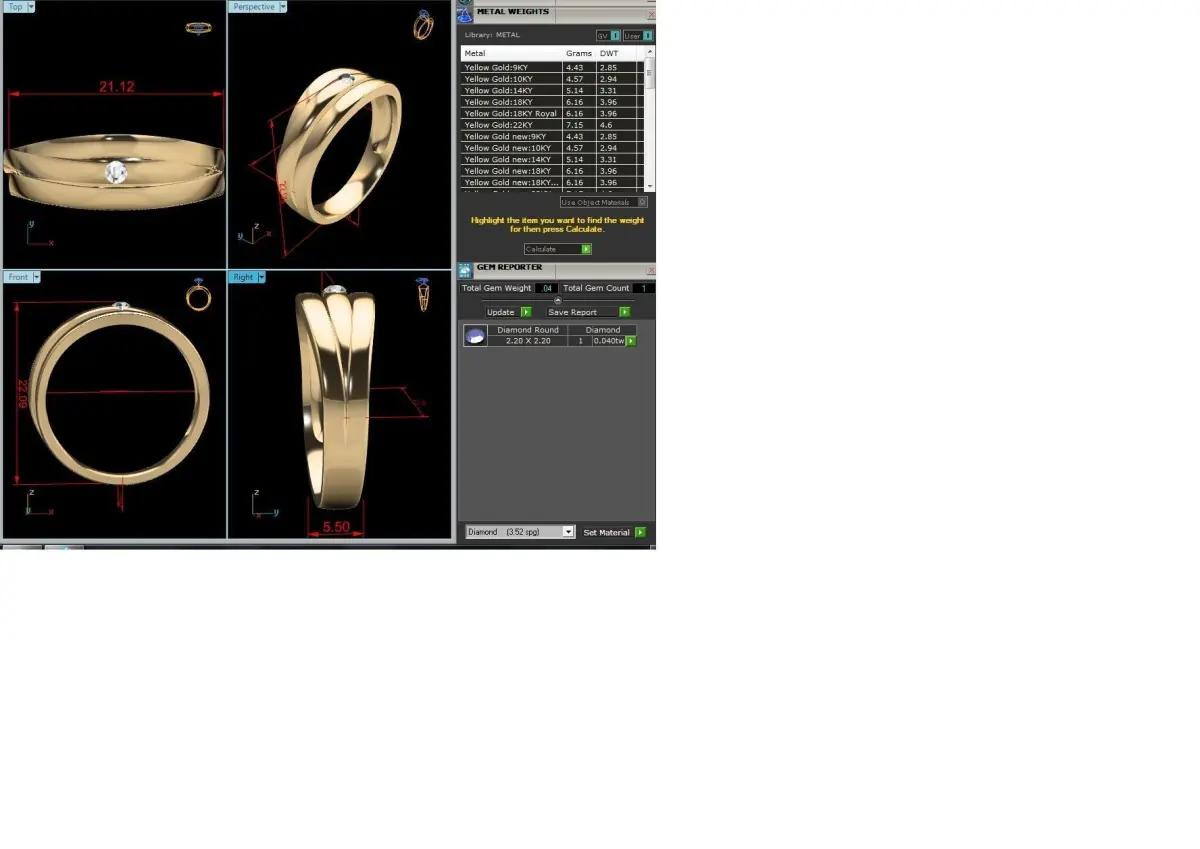Select the Yellow Gold:22KY row
The width and height of the screenshot is (1200, 849).
pyautogui.click(x=553, y=125)
